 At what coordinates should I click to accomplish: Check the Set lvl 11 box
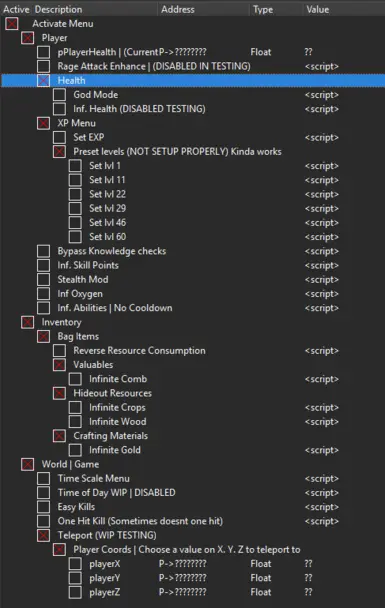click(x=75, y=180)
